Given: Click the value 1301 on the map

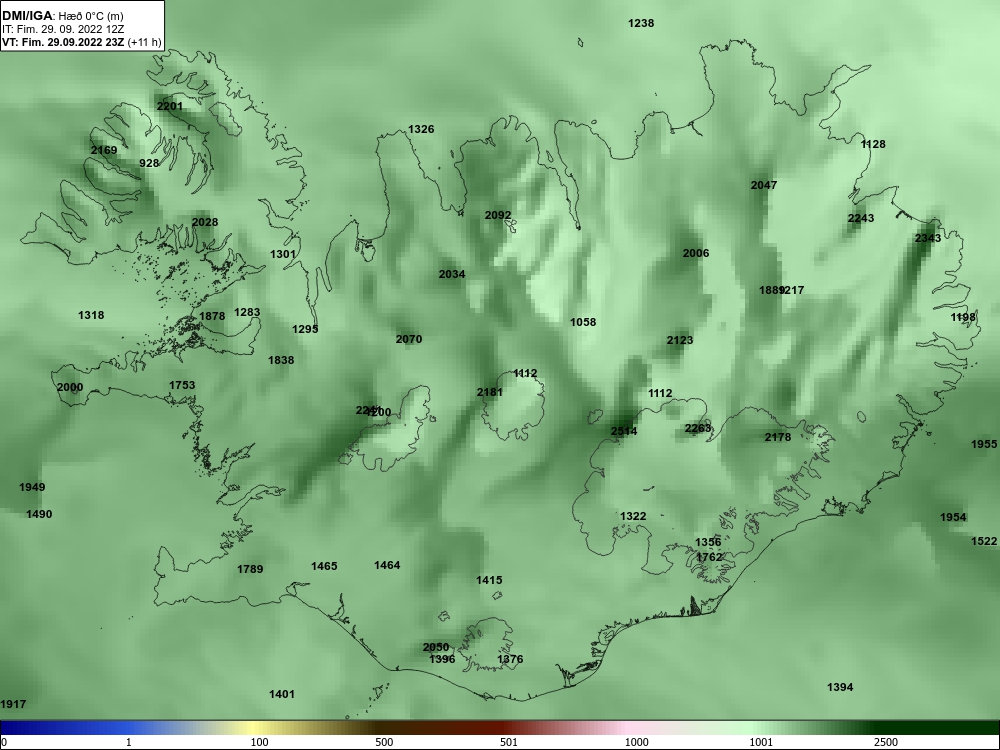Looking at the screenshot, I should tap(283, 254).
